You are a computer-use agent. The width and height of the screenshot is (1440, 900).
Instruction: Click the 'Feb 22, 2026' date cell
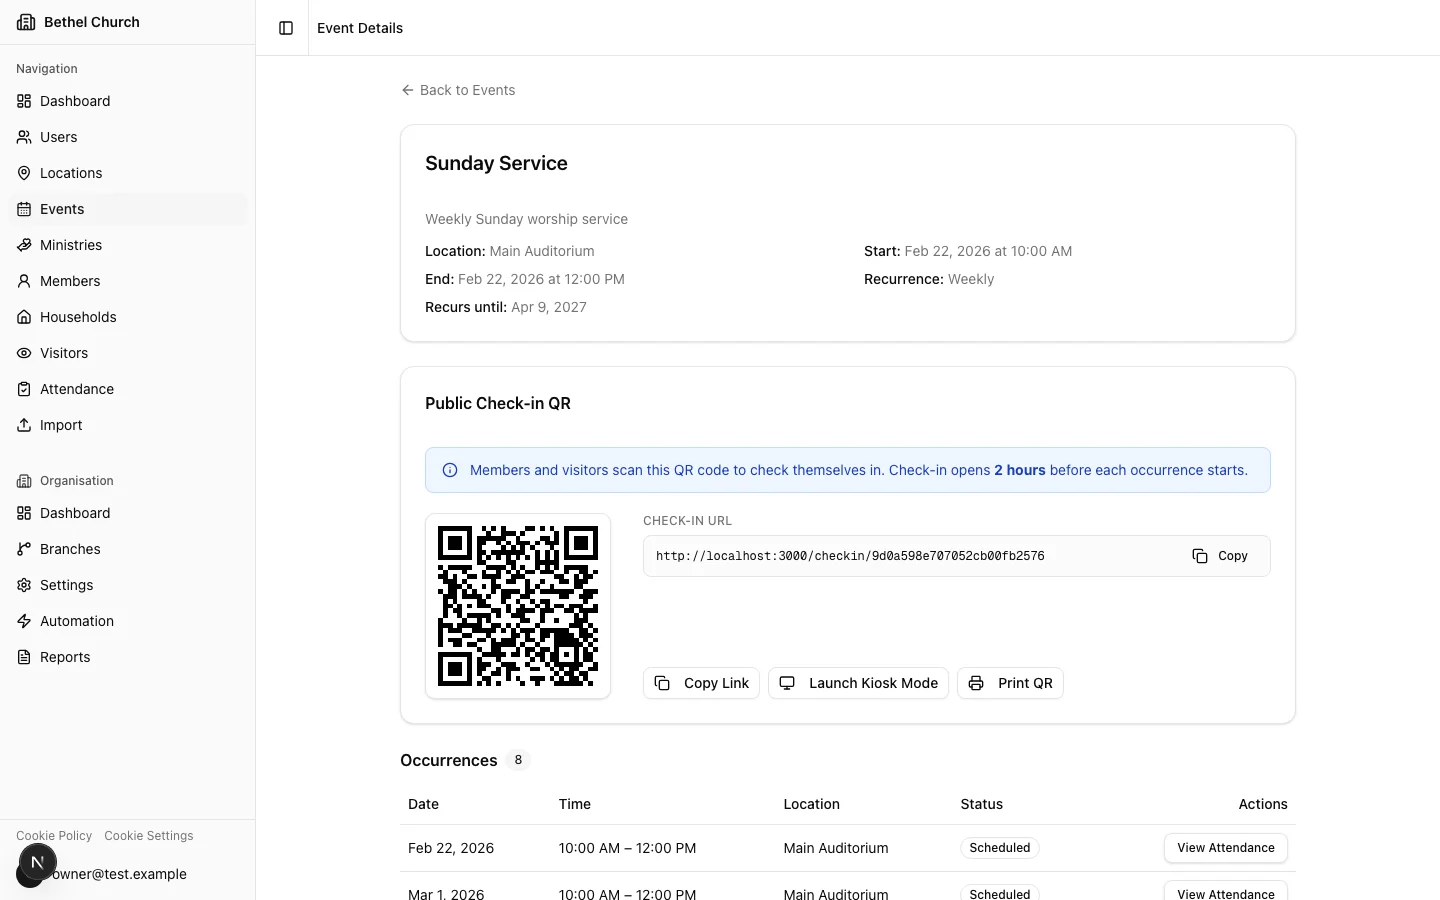point(451,848)
